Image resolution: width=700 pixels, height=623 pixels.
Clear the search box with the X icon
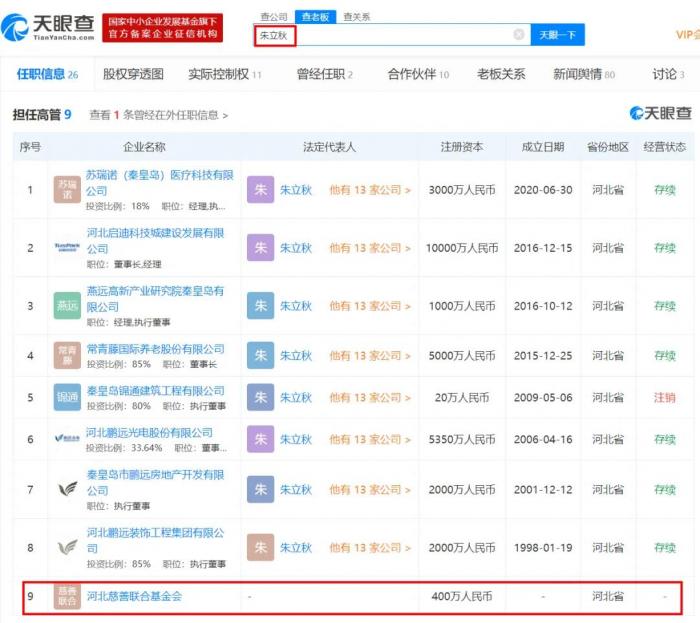(519, 35)
